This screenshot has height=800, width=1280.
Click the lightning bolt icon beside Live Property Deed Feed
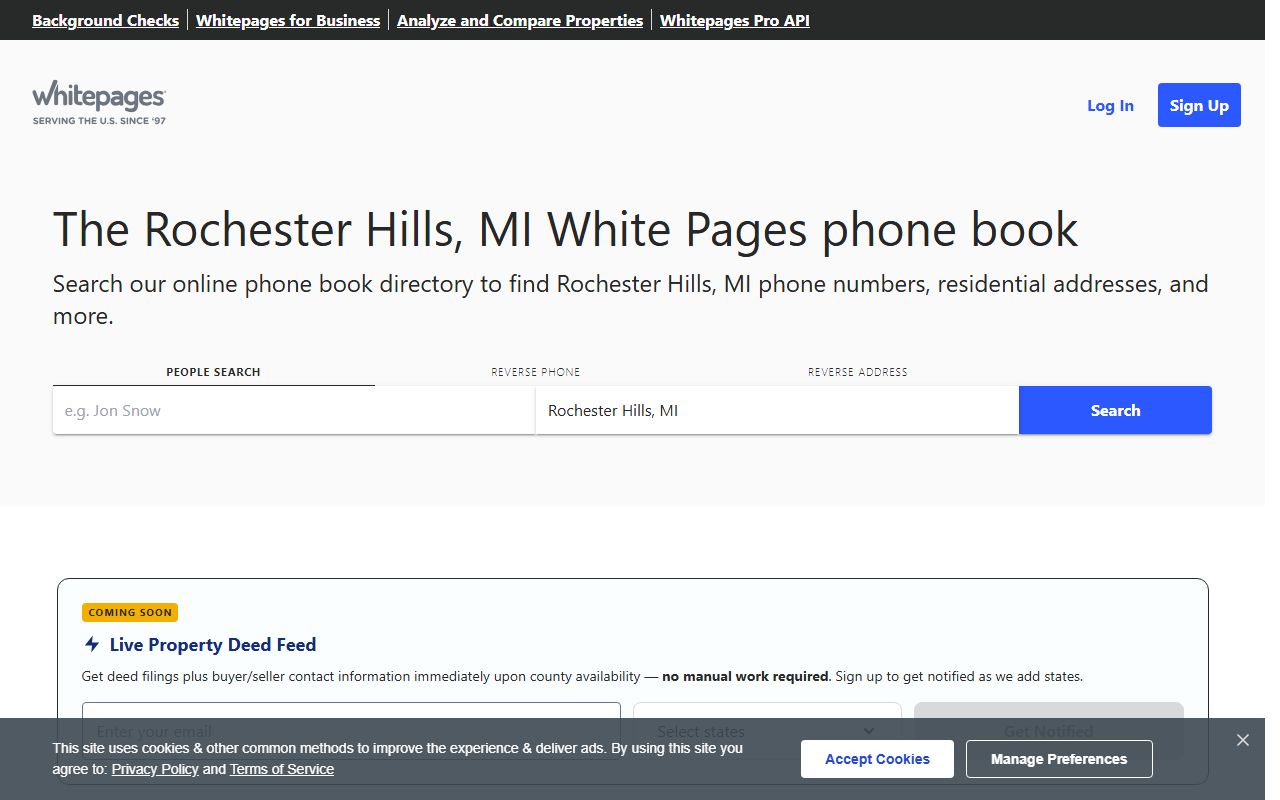(x=92, y=644)
